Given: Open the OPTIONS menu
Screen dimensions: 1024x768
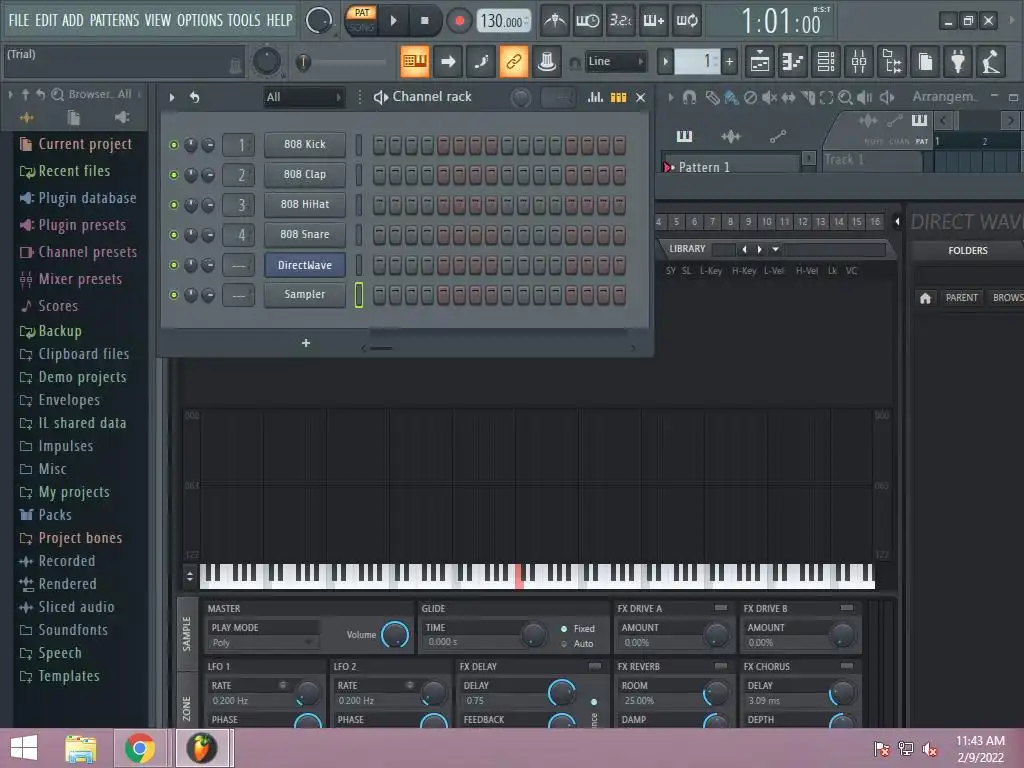Looking at the screenshot, I should pyautogui.click(x=199, y=20).
